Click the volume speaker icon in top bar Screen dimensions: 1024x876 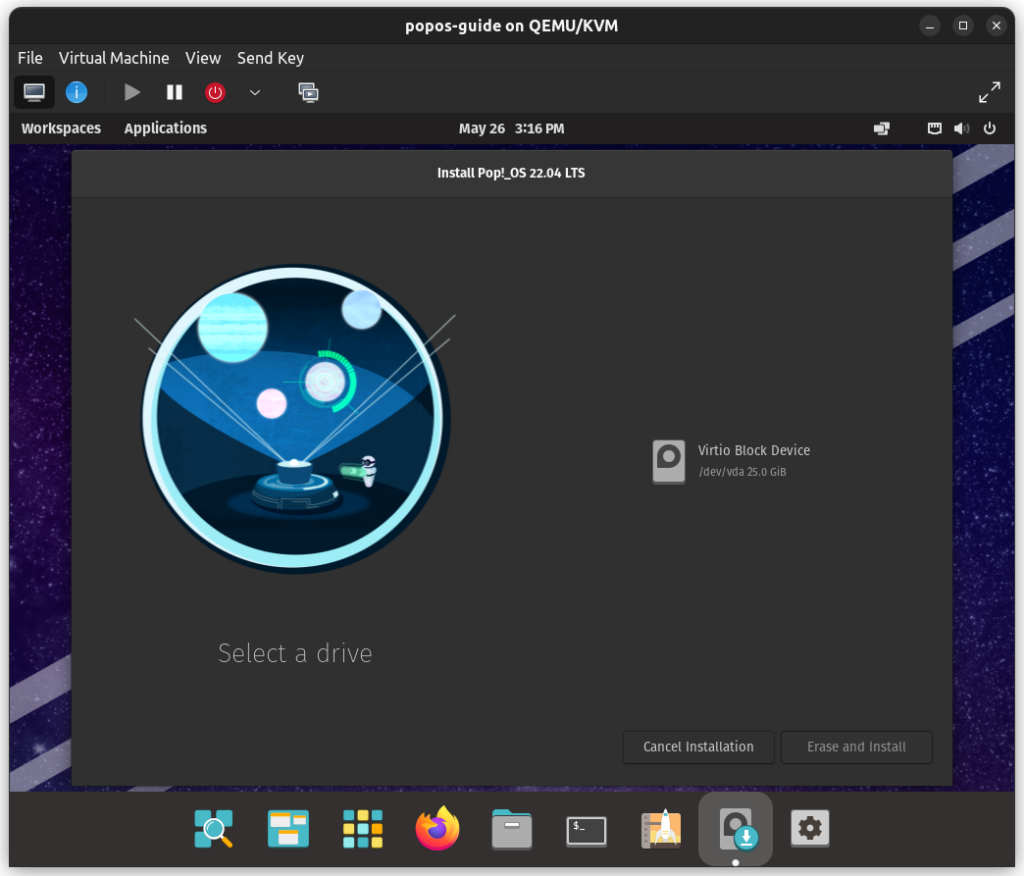pyautogui.click(x=961, y=129)
